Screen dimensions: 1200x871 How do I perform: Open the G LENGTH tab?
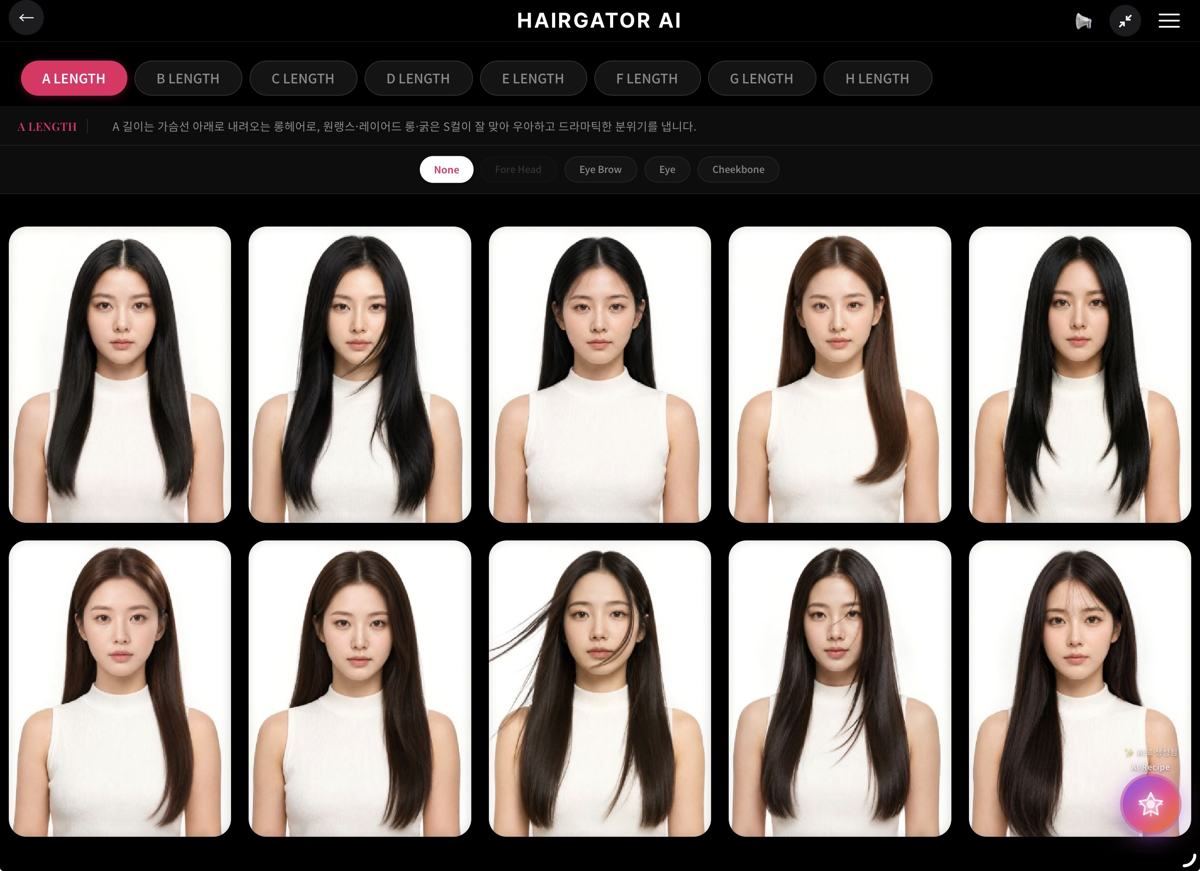[x=762, y=78]
